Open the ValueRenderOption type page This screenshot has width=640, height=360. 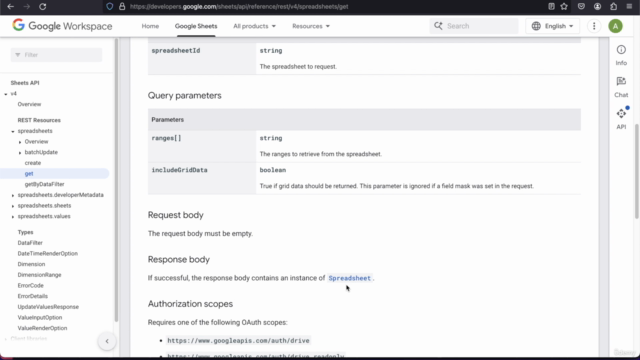point(42,328)
